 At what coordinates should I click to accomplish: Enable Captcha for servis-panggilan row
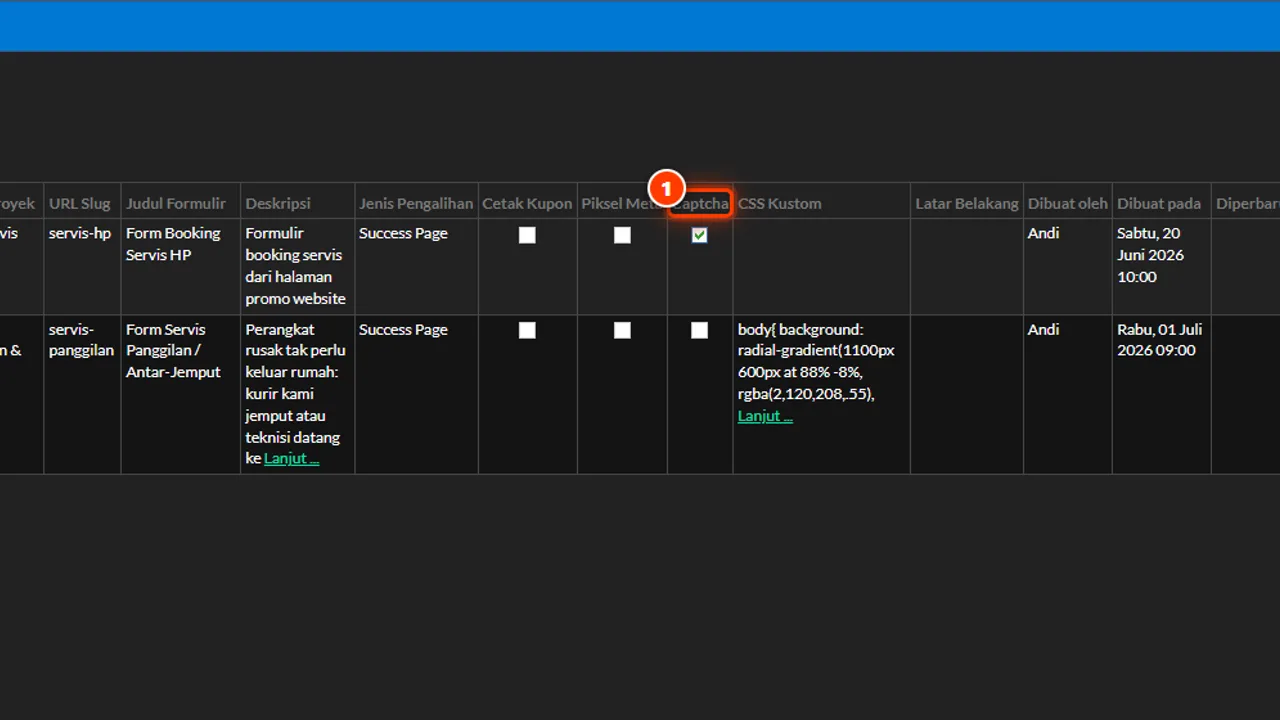(699, 330)
